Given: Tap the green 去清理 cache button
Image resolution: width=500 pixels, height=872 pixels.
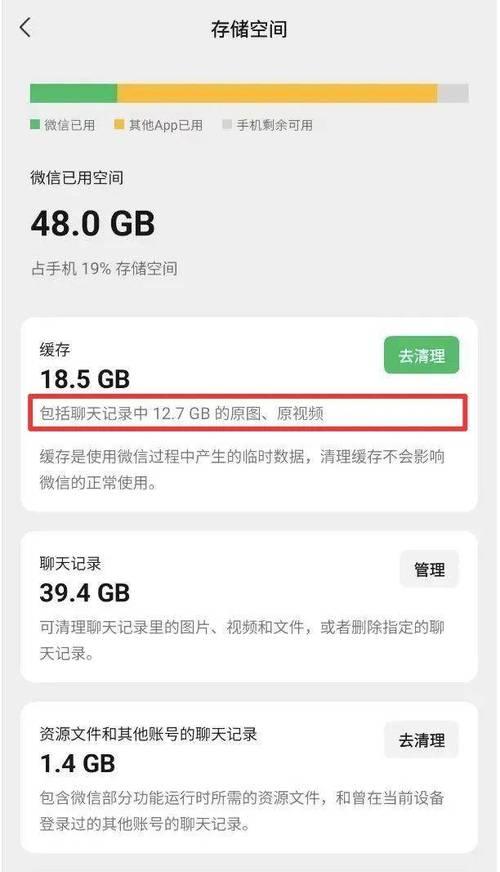Looking at the screenshot, I should click(x=422, y=355).
